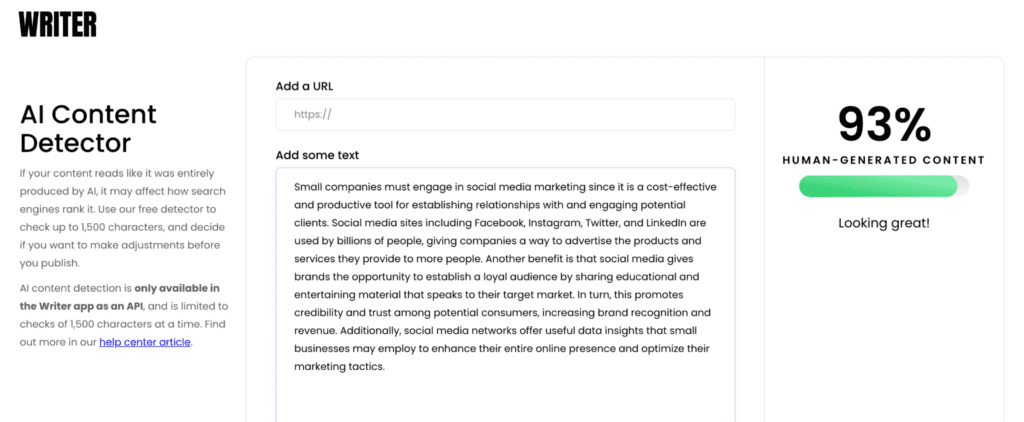
Task: Select the Add a URL label
Action: (304, 86)
